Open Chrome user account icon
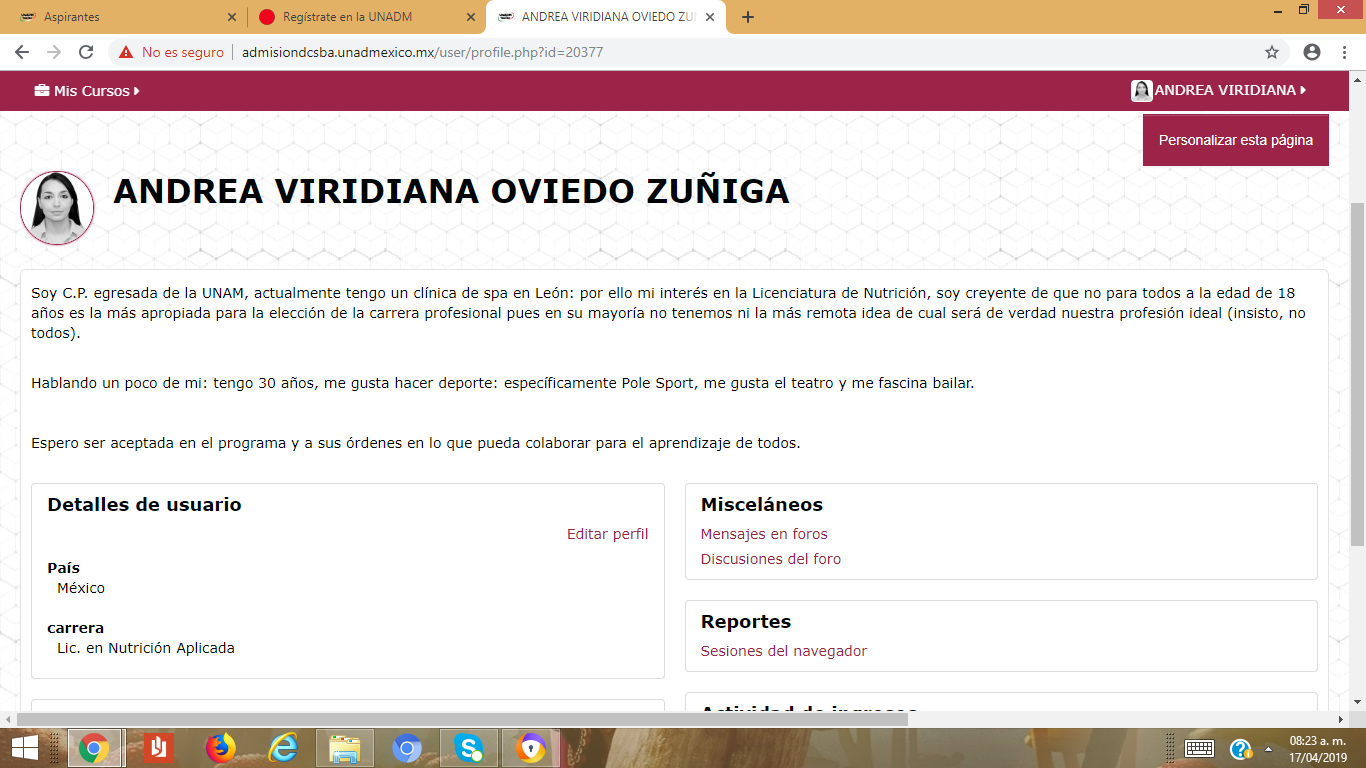Image resolution: width=1366 pixels, height=768 pixels. click(1312, 52)
